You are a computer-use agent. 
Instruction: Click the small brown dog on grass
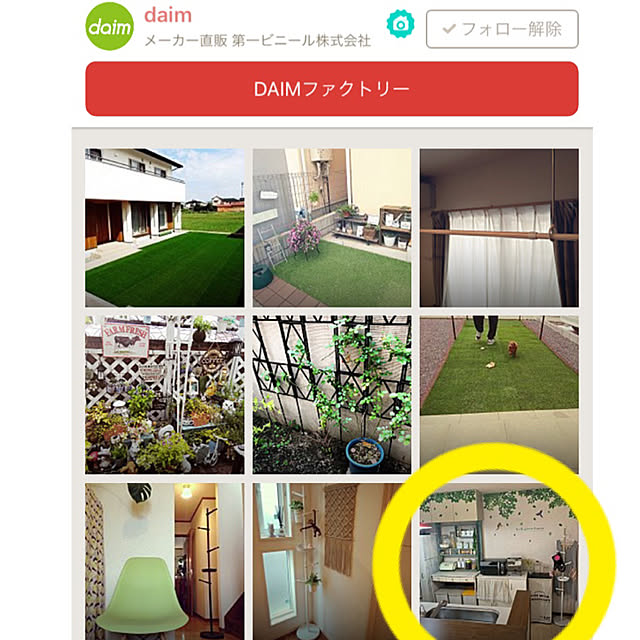point(513,348)
